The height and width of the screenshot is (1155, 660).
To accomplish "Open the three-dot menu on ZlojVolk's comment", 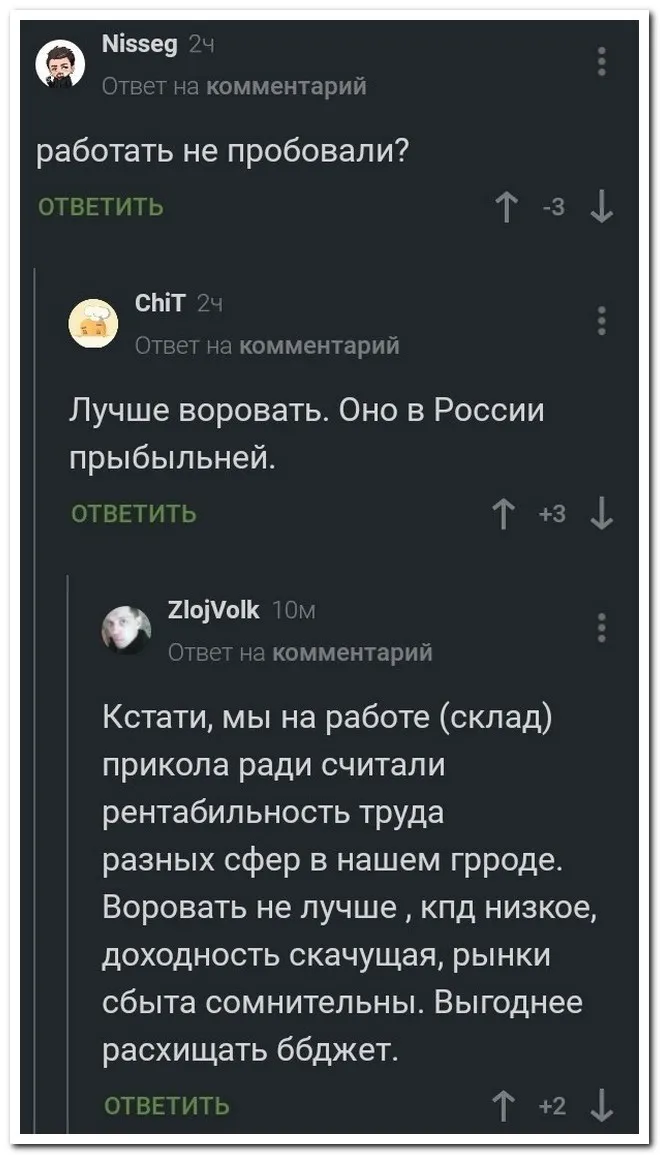I will 601,627.
